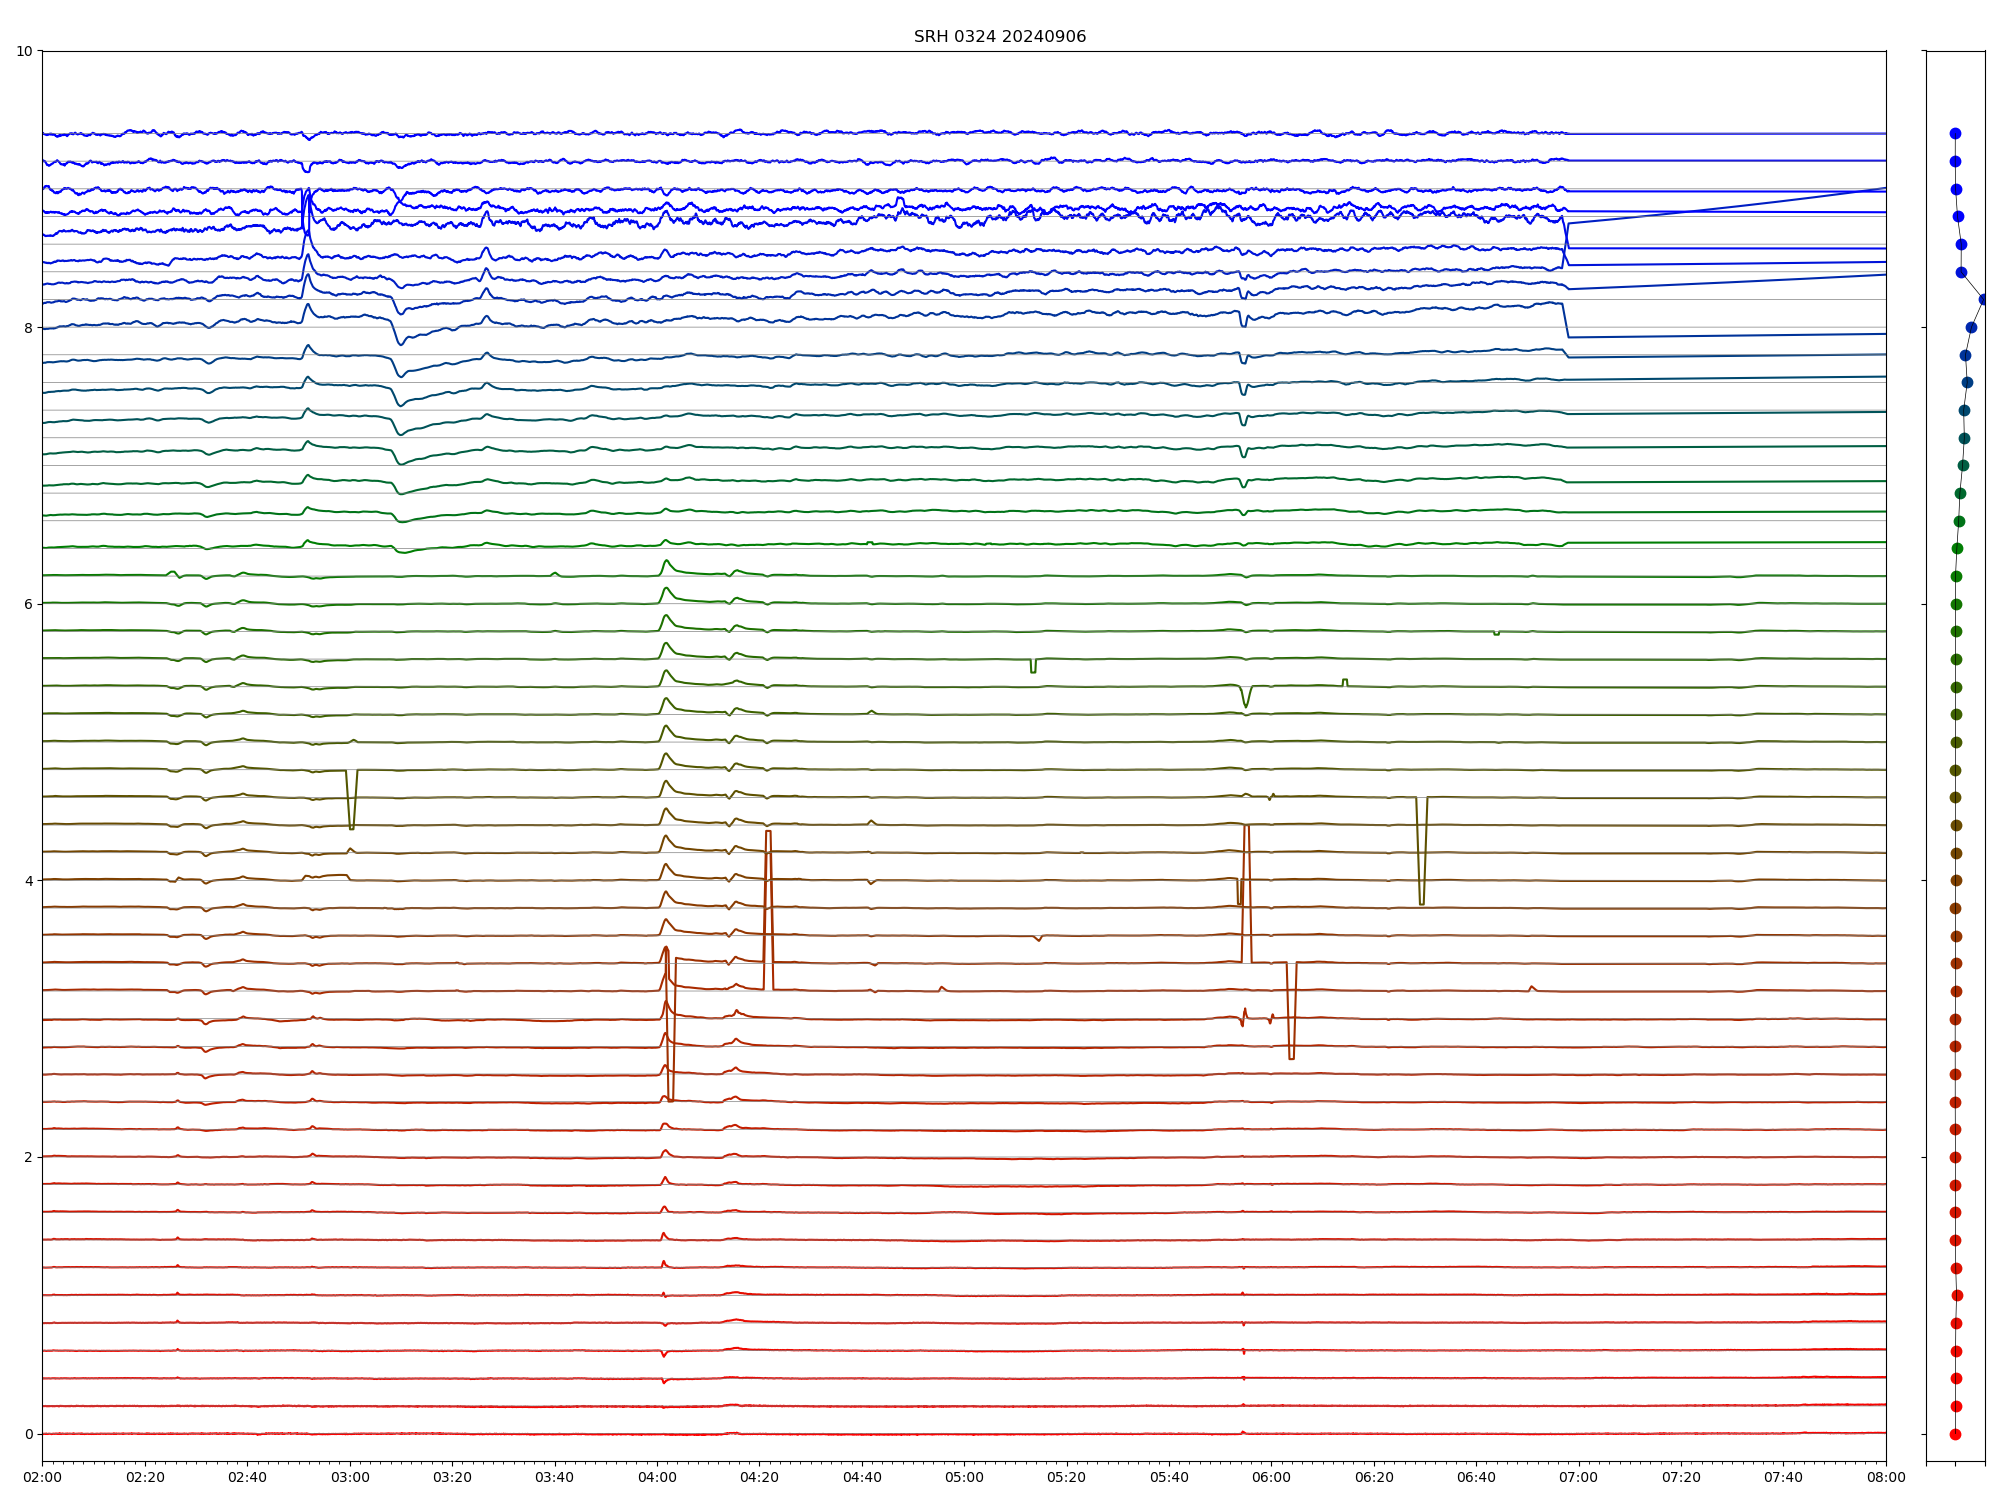Click the 08:00 time axis label

[x=1885, y=1477]
